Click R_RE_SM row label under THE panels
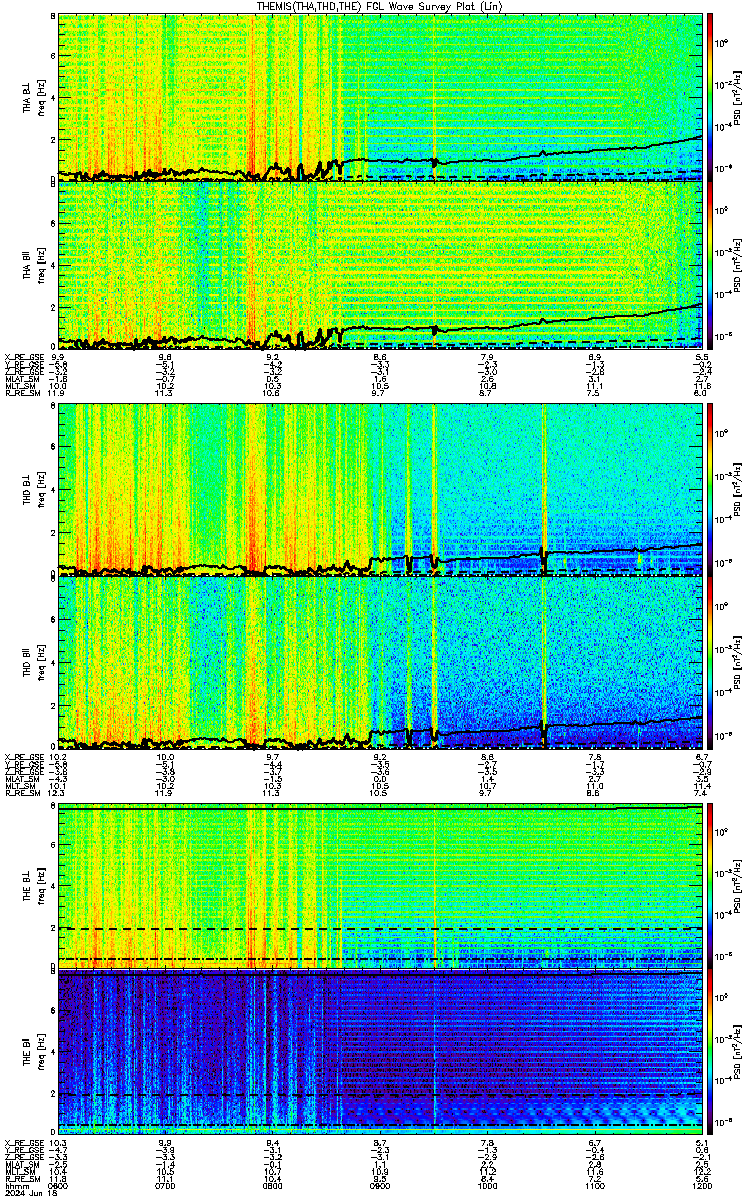This screenshot has height=1200, width=750. (x=21, y=1178)
